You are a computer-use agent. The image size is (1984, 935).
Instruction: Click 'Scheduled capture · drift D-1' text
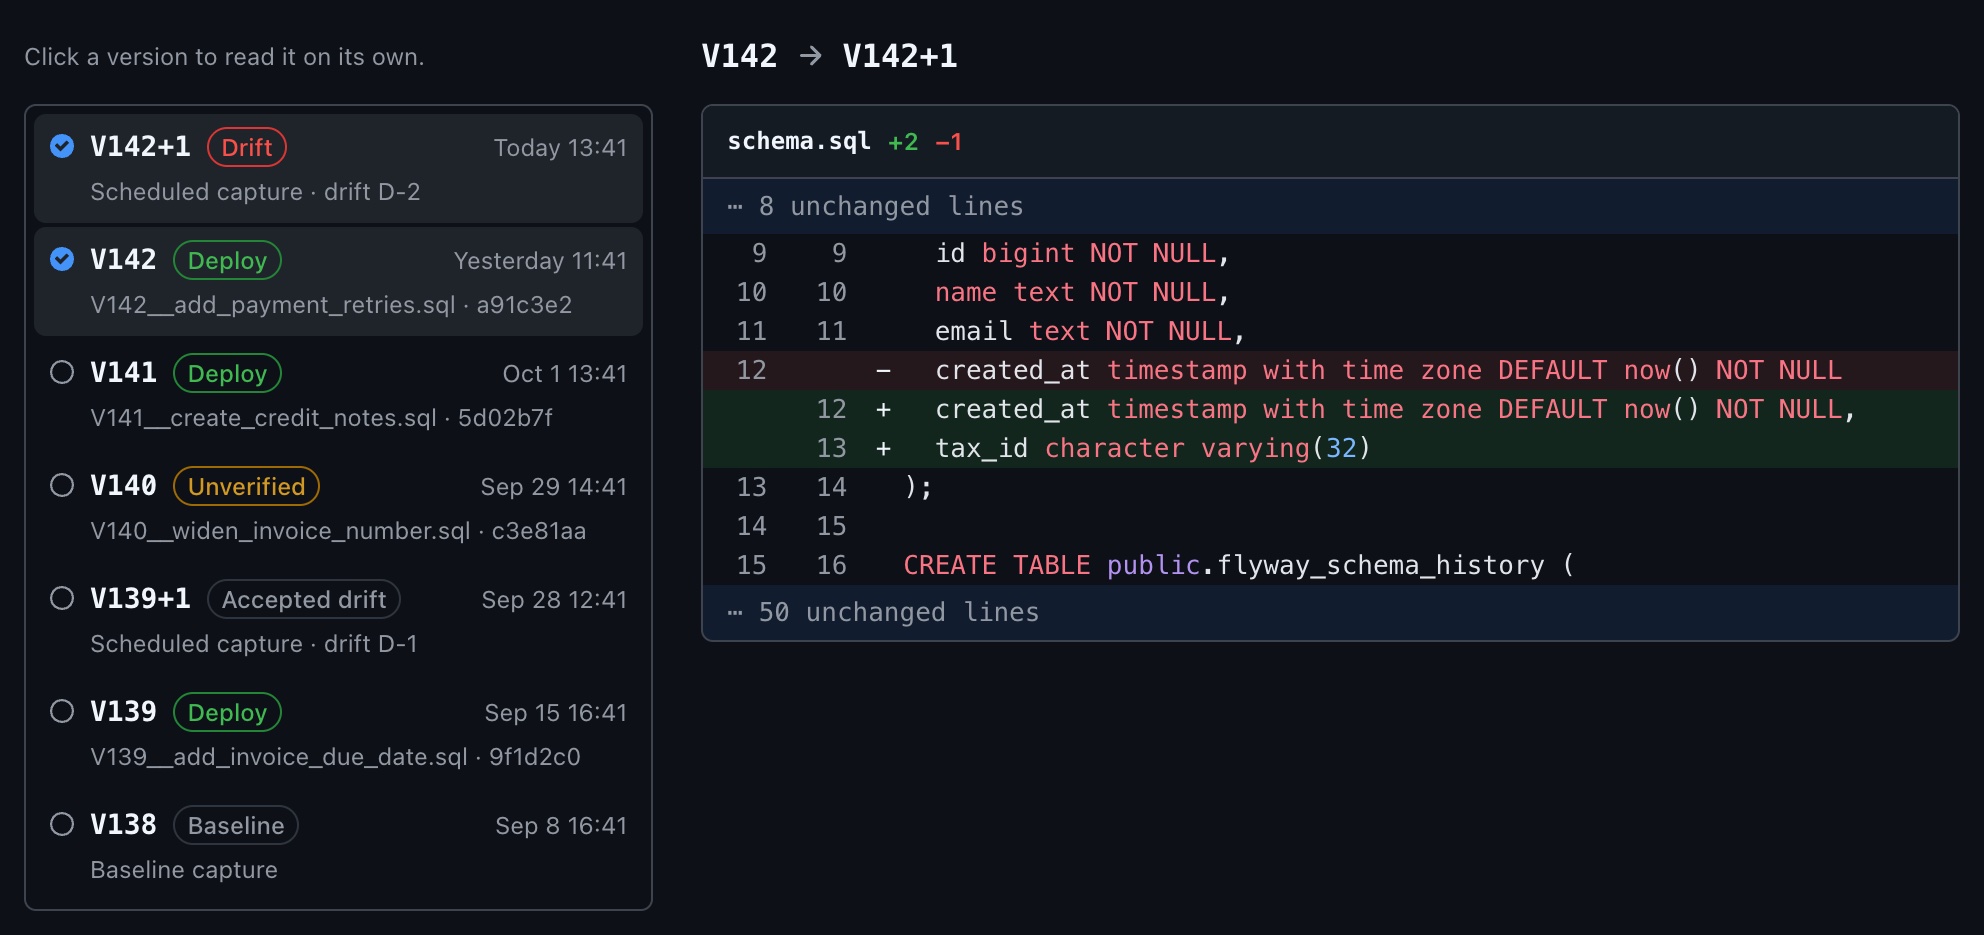(x=254, y=644)
